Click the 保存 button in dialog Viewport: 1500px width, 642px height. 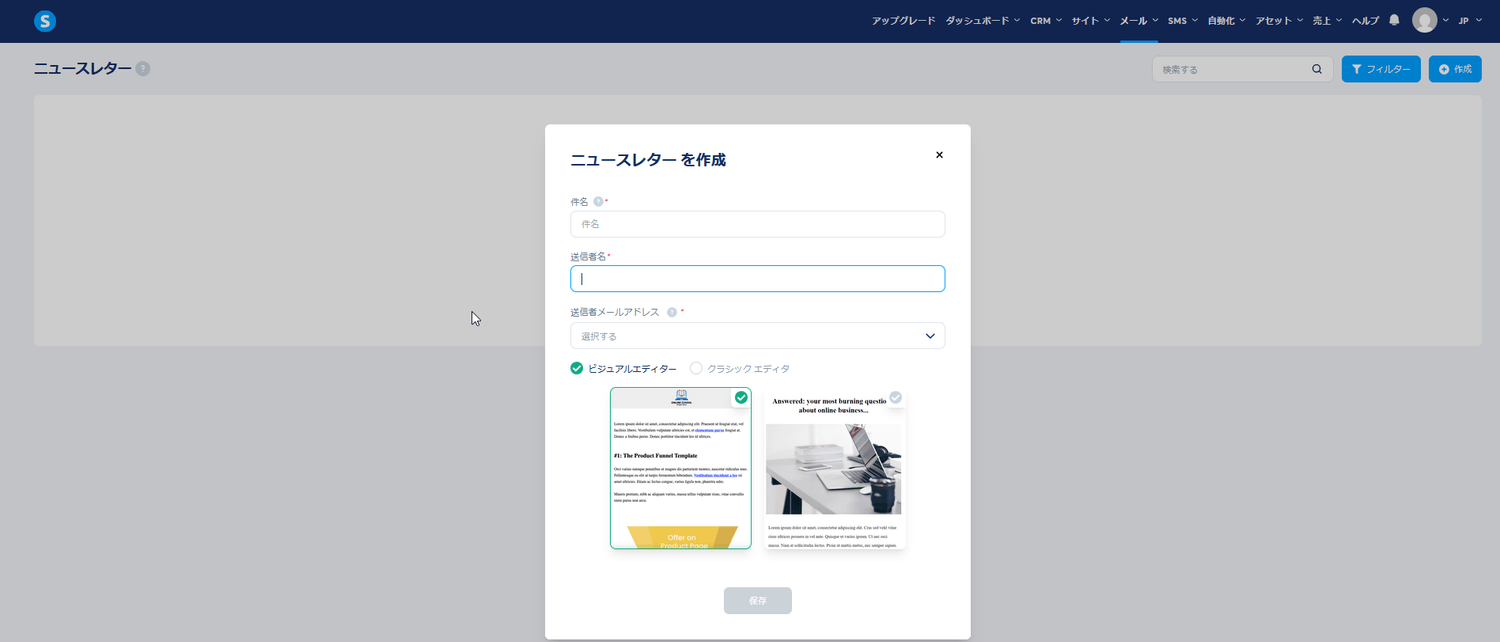[758, 600]
